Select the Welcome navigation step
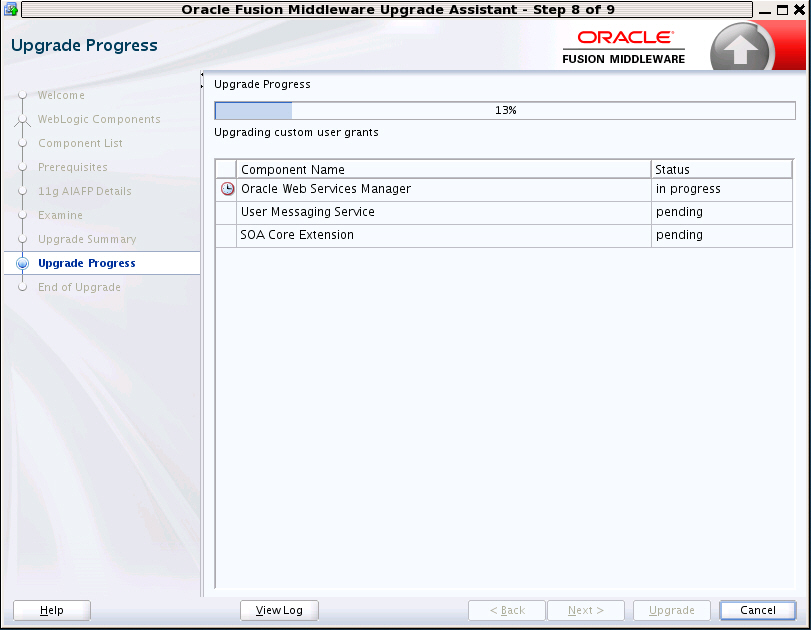The image size is (811, 630). (61, 95)
